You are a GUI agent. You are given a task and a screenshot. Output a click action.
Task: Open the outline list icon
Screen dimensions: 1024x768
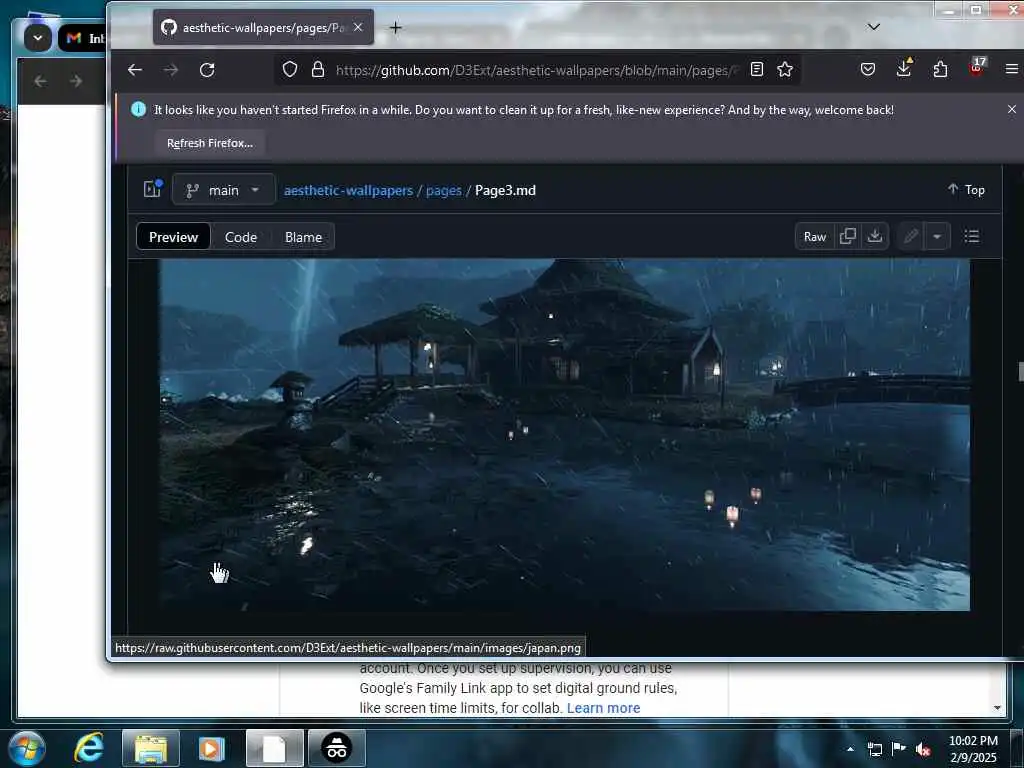coord(972,236)
